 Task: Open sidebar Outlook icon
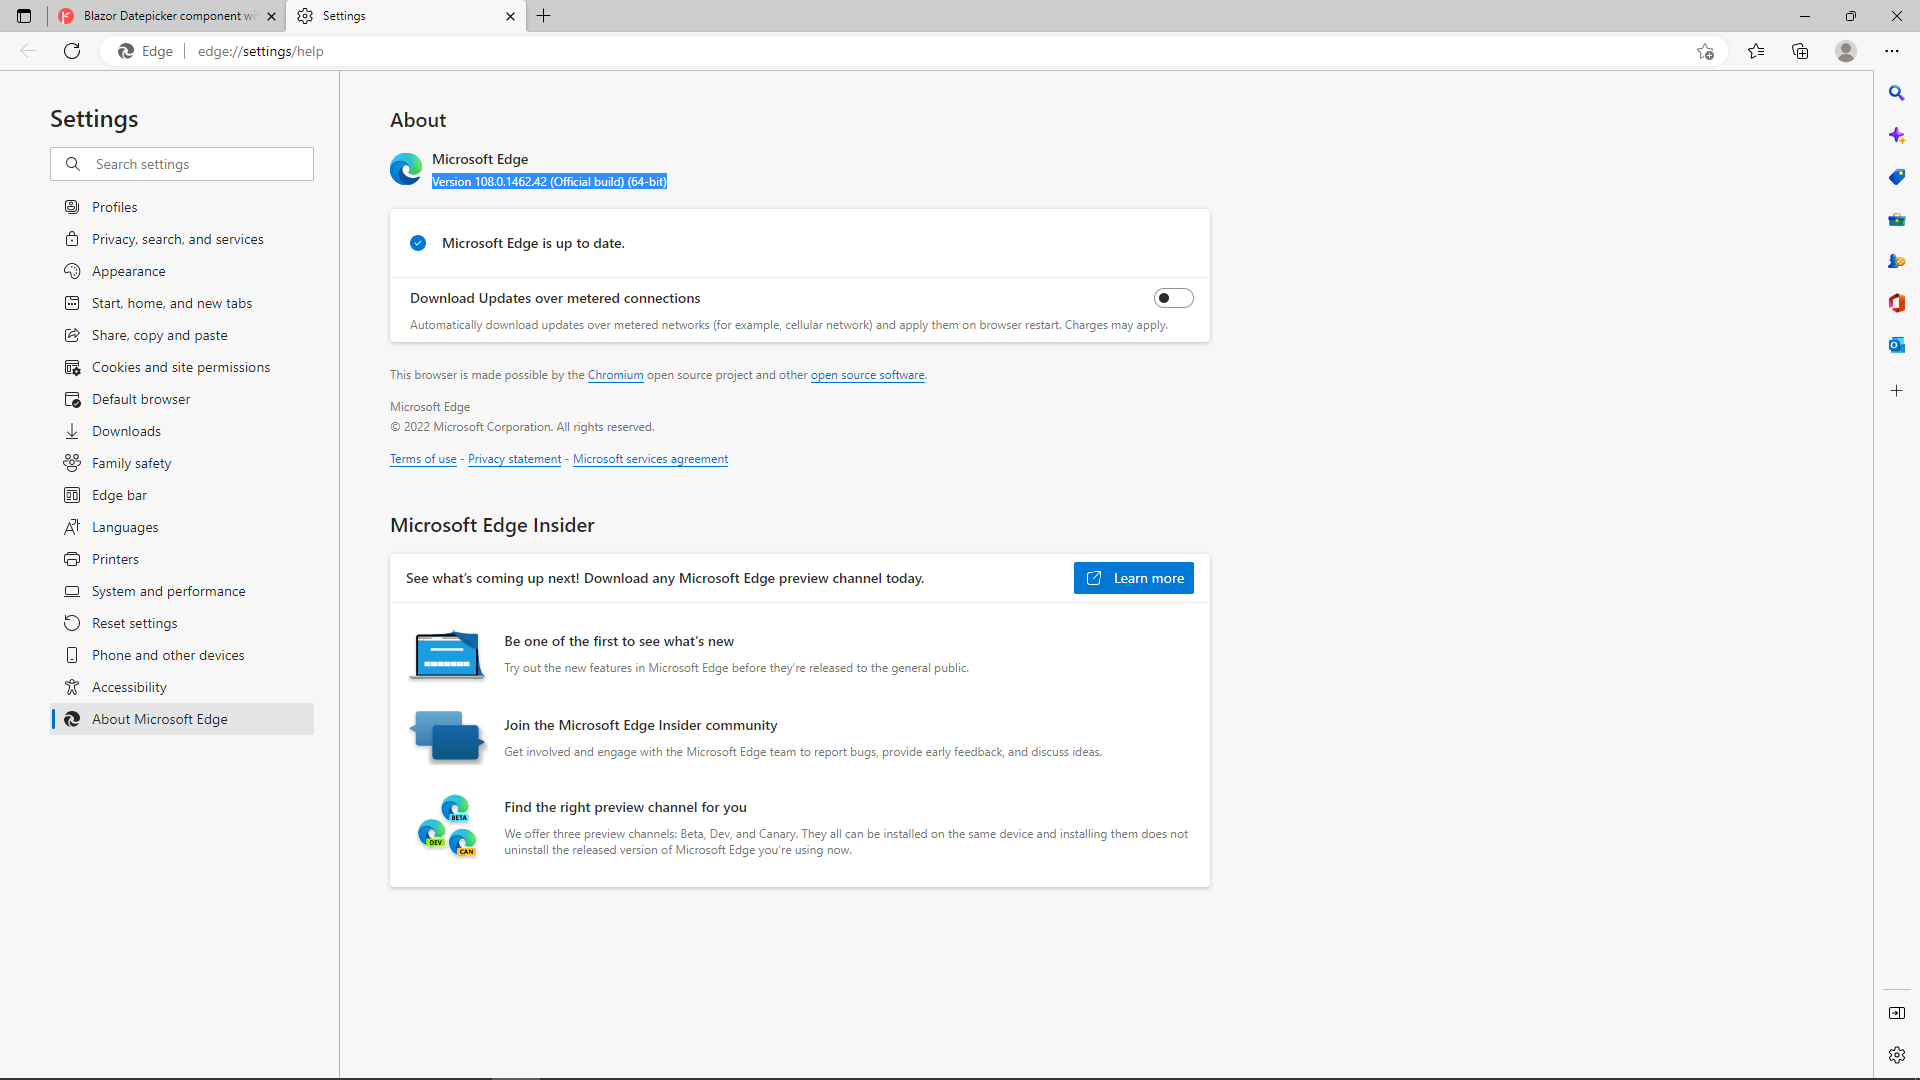click(1896, 345)
